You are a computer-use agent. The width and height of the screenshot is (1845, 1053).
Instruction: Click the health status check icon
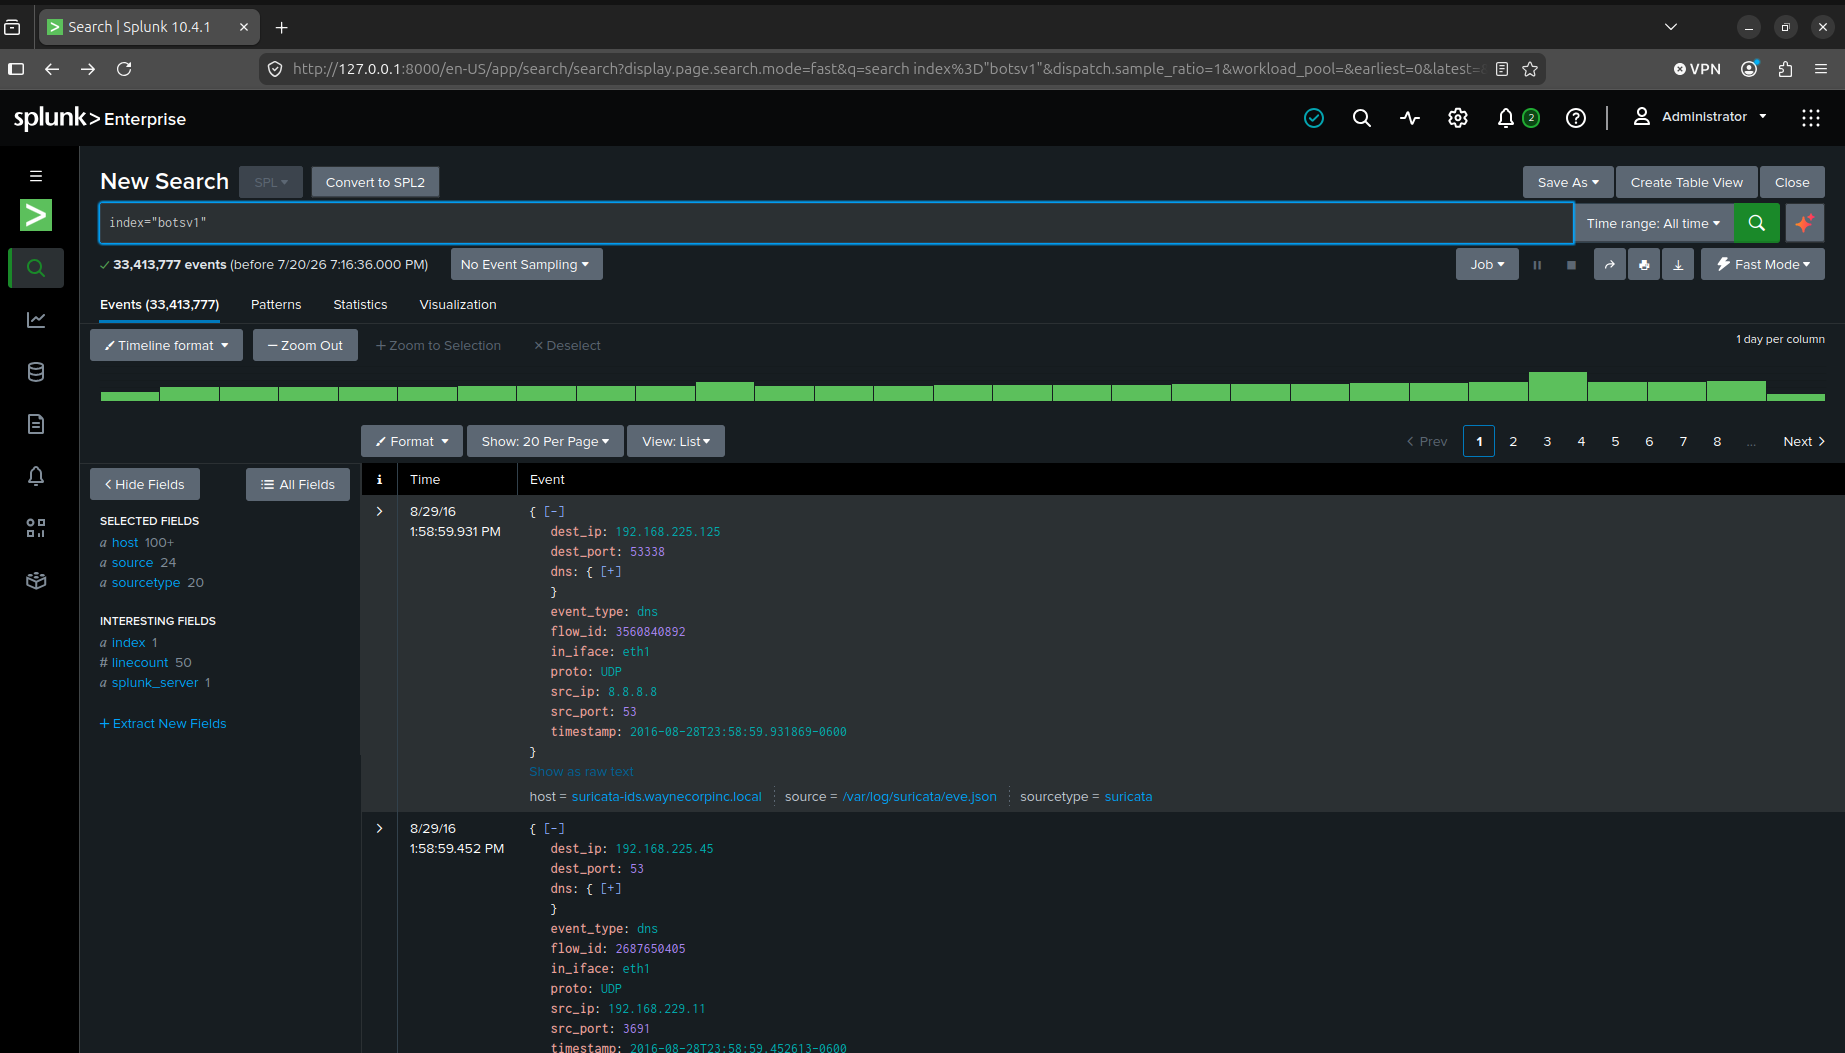click(1314, 118)
